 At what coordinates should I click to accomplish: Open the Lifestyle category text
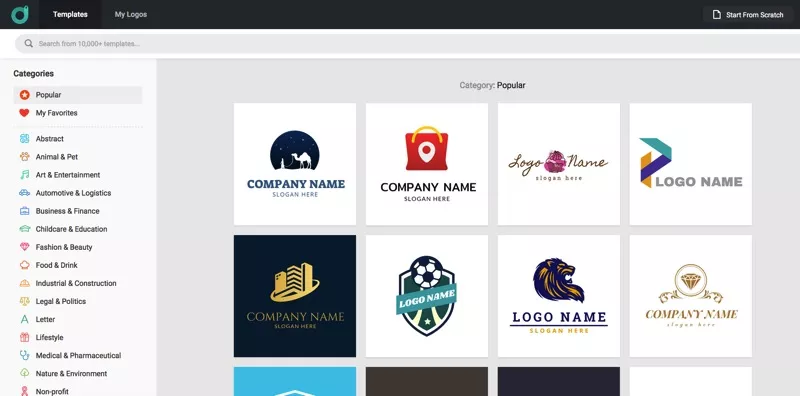click(x=49, y=337)
